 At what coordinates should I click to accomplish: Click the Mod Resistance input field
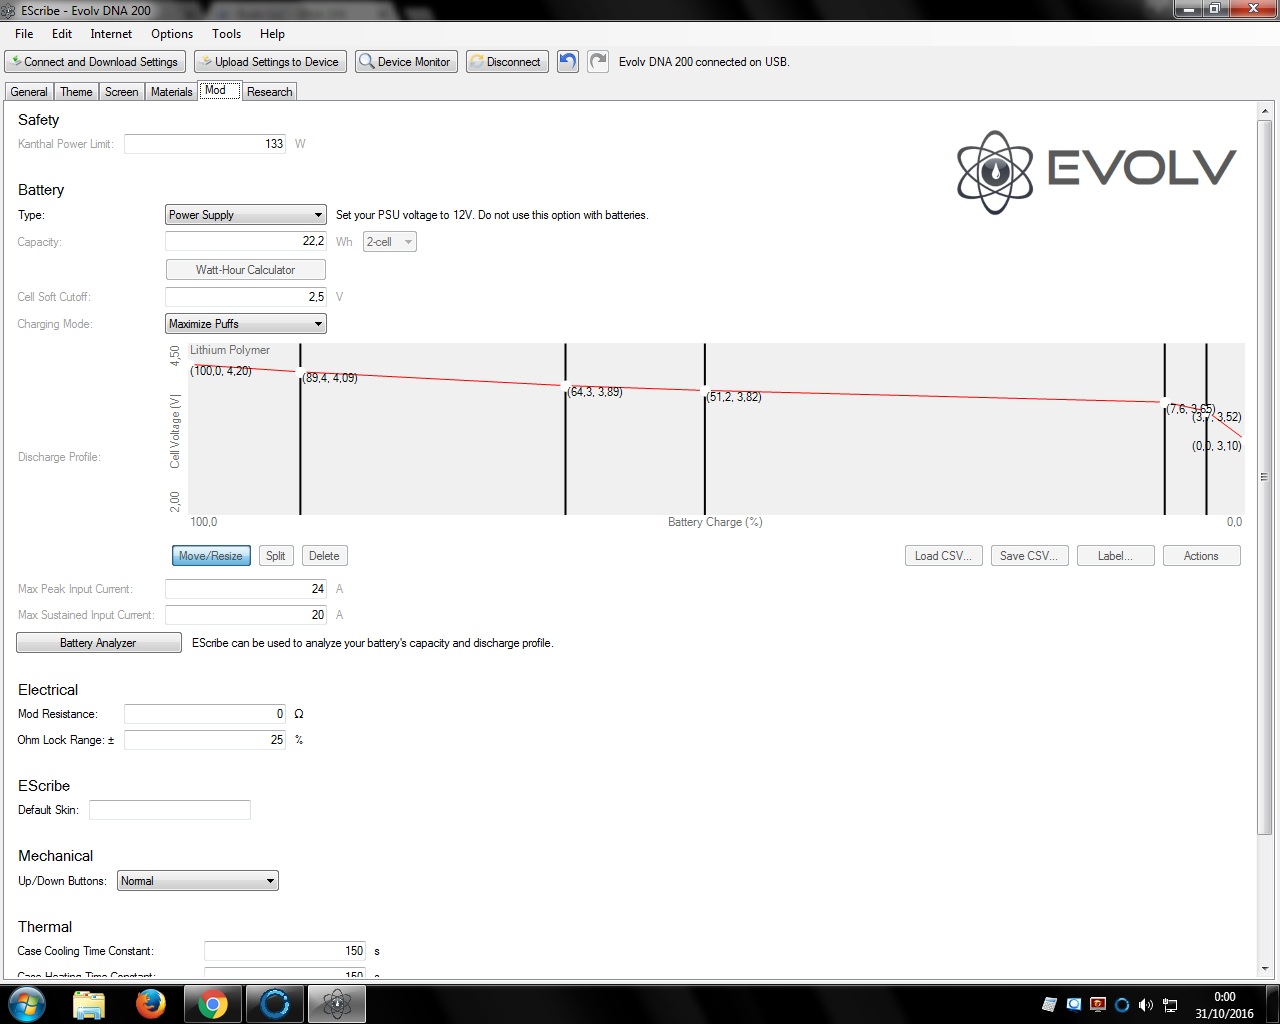(205, 714)
